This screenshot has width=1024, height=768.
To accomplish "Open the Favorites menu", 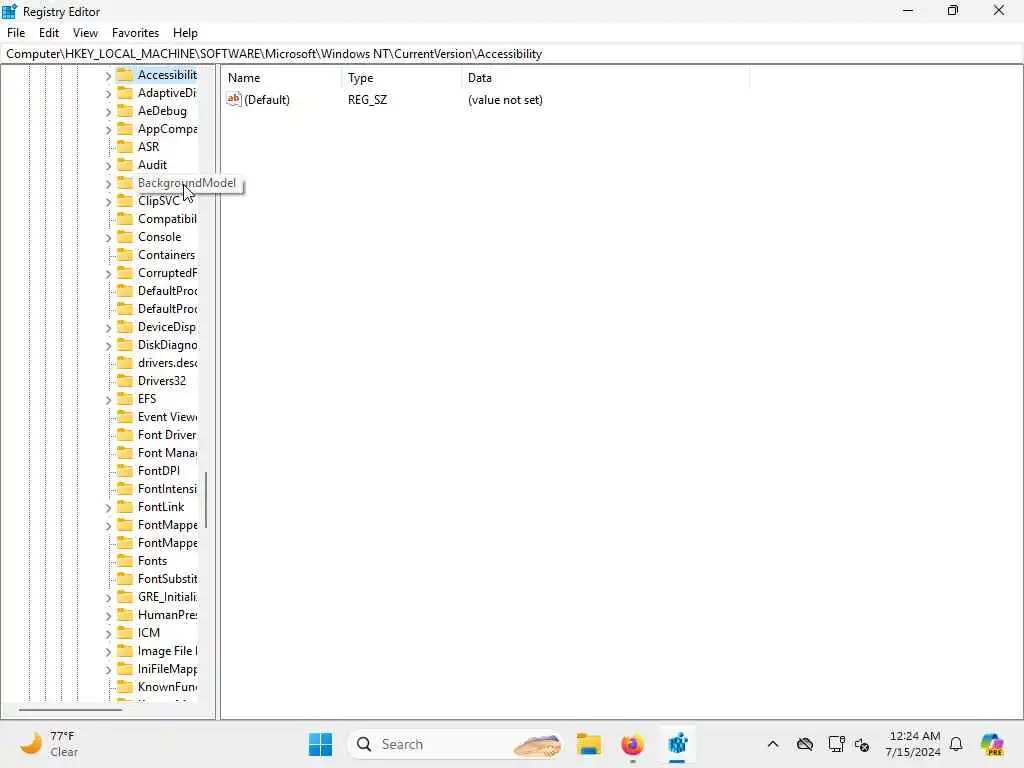I will 135,33.
